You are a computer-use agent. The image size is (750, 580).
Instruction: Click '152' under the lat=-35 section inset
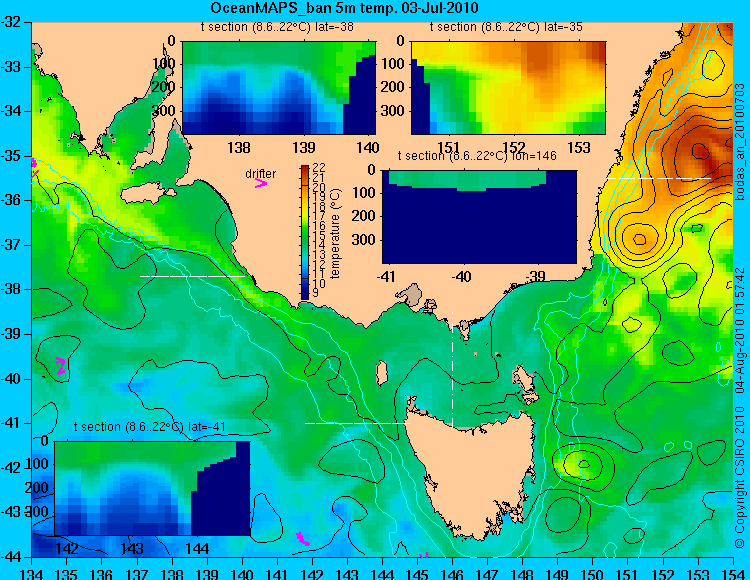[514, 147]
